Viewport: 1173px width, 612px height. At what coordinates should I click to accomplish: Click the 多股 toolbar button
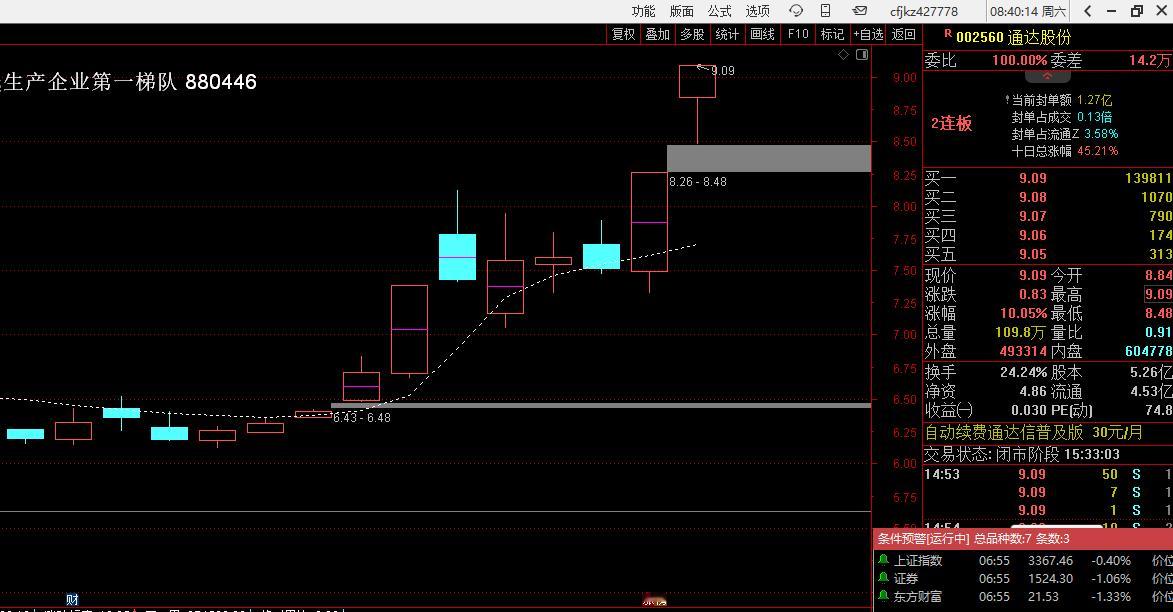click(692, 34)
